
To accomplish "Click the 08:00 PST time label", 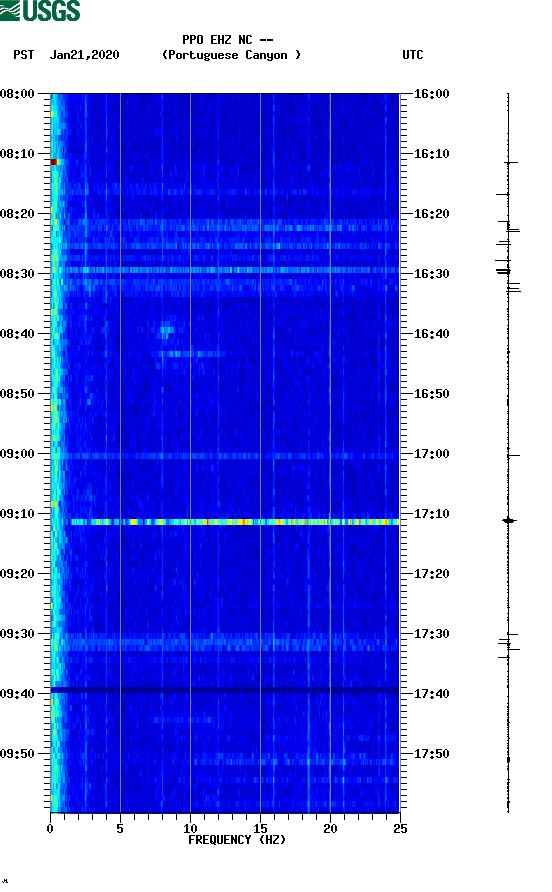I will pyautogui.click(x=18, y=94).
